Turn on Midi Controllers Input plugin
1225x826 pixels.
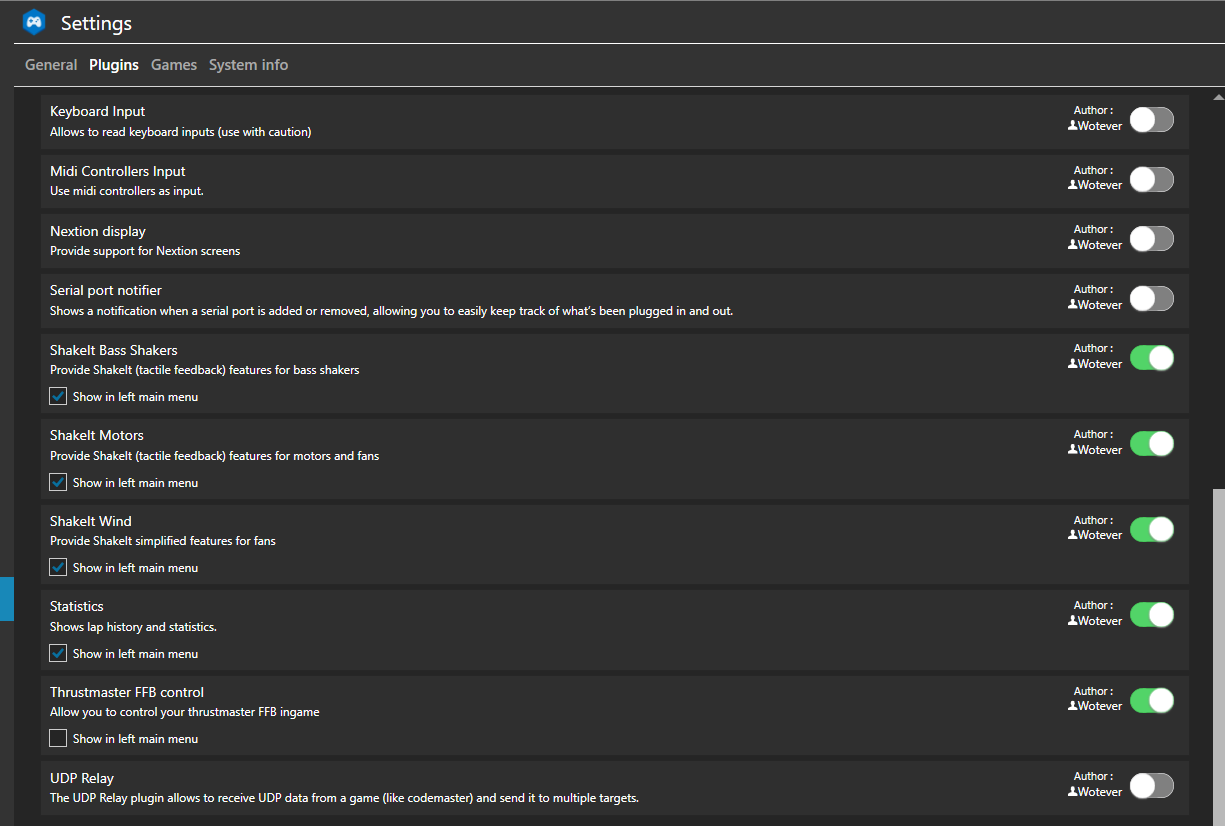coord(1152,179)
